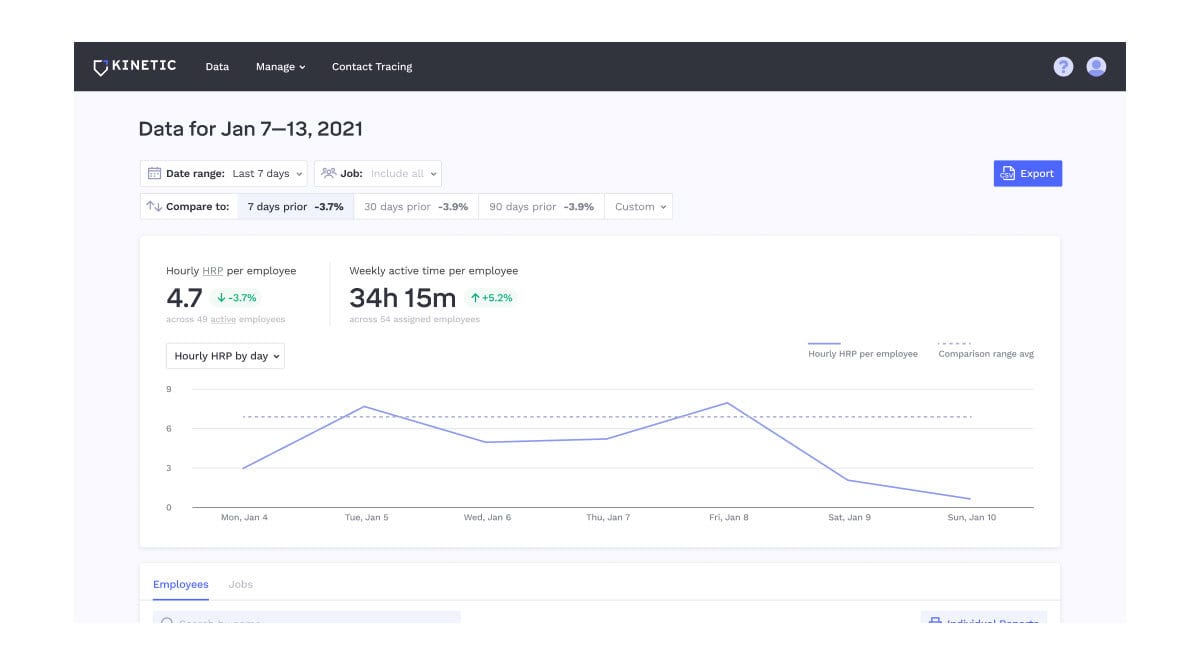Open the Data page
This screenshot has height=664, width=1200.
(217, 67)
